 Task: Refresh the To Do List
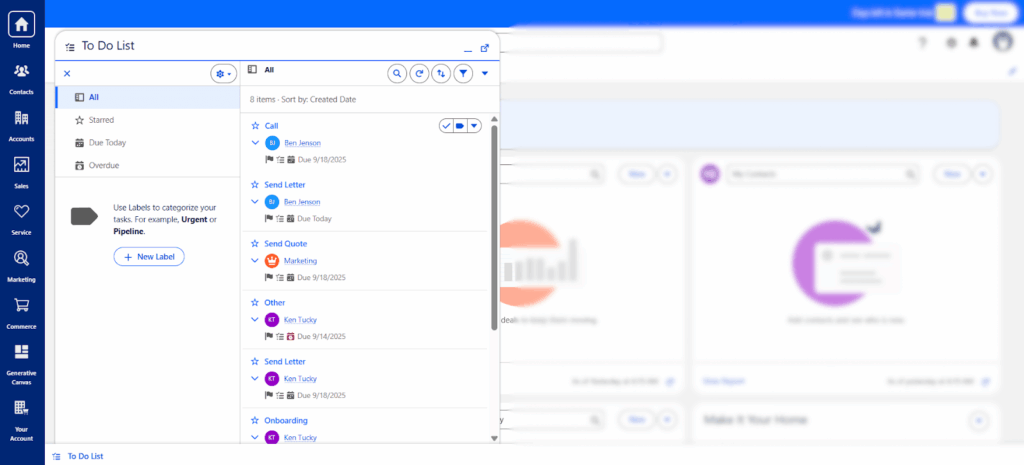tap(420, 73)
